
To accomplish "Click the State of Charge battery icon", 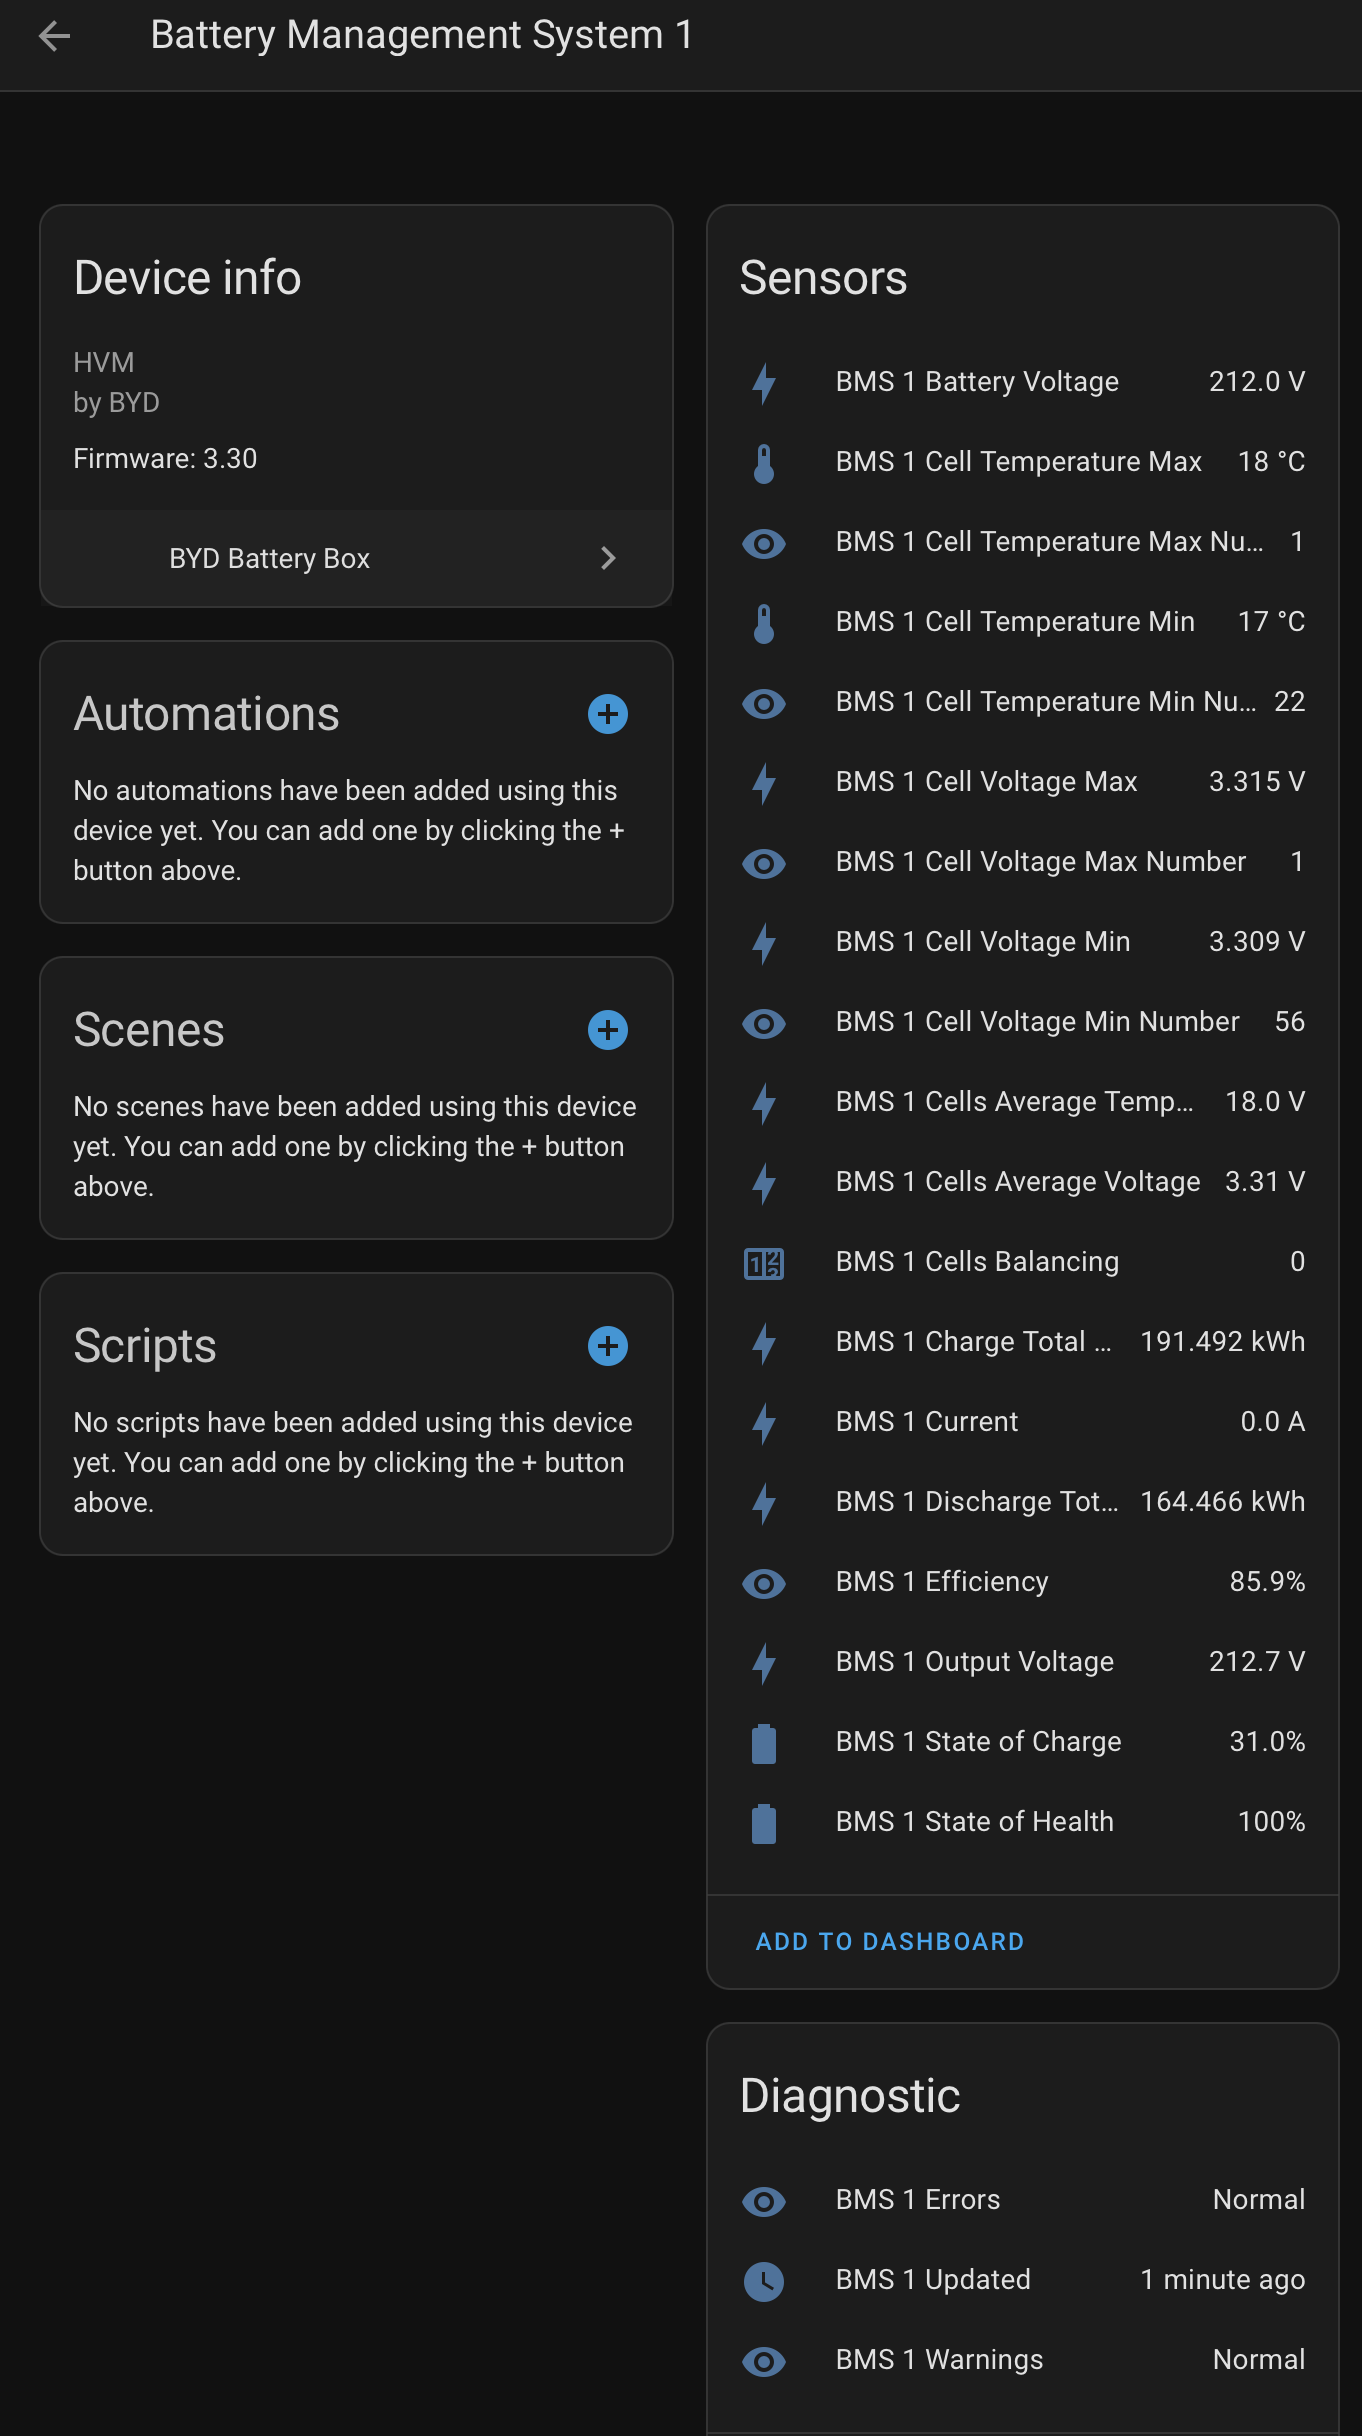I will point(764,1743).
